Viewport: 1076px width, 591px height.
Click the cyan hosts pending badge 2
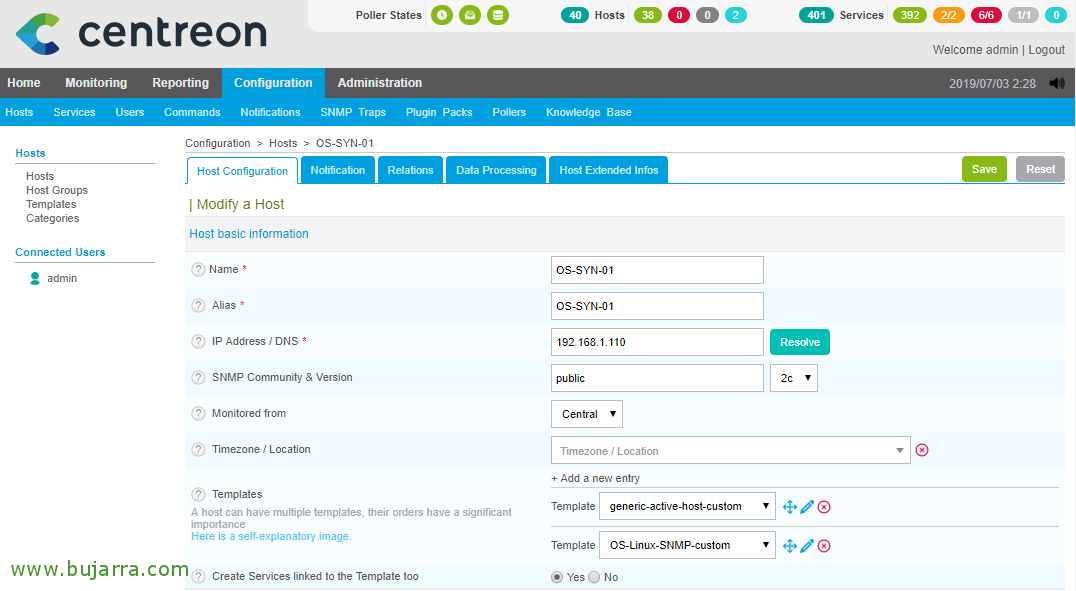736,15
